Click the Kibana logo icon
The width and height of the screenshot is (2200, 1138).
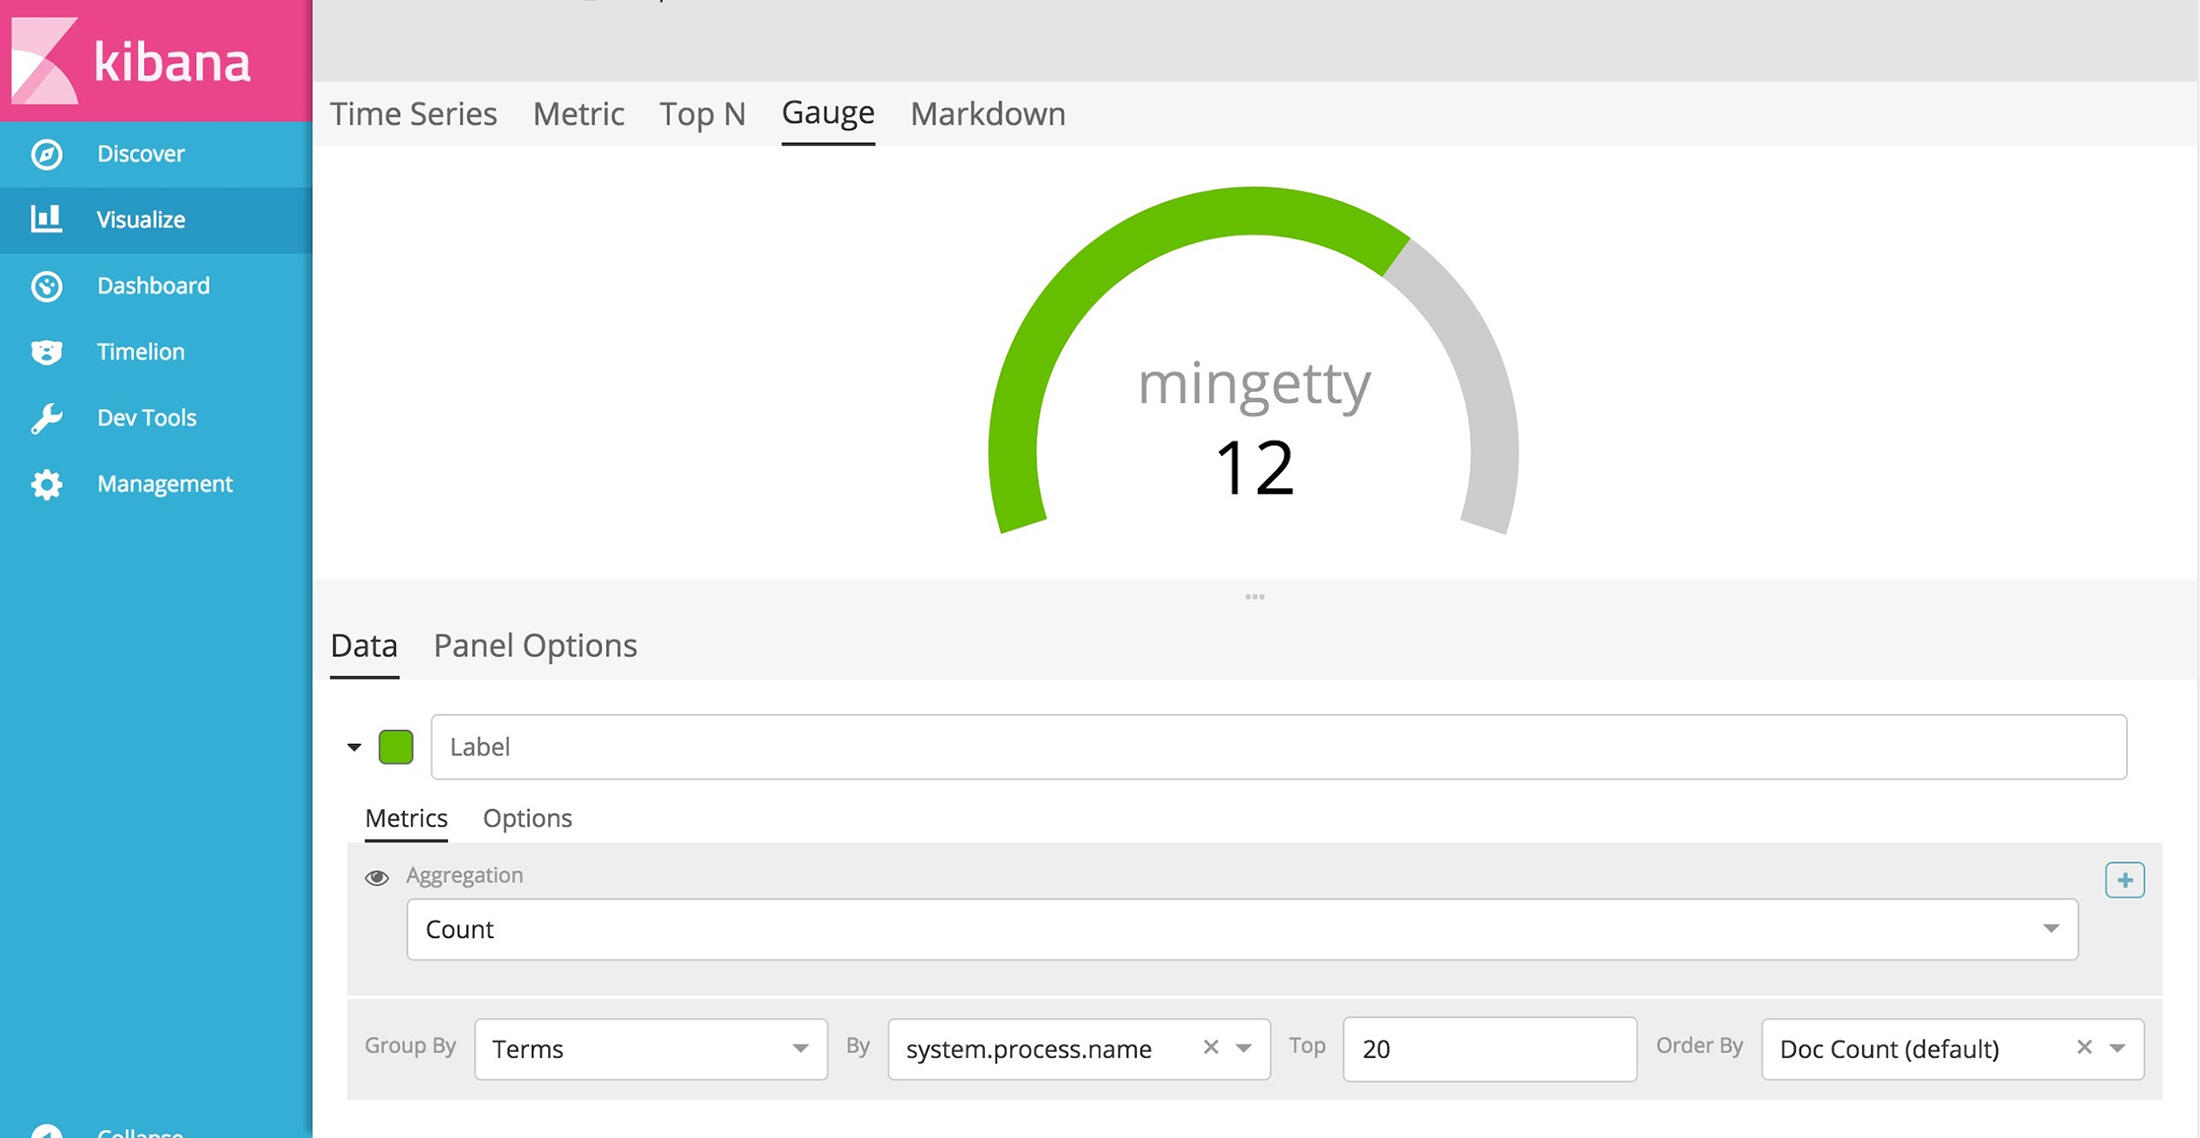pos(45,60)
